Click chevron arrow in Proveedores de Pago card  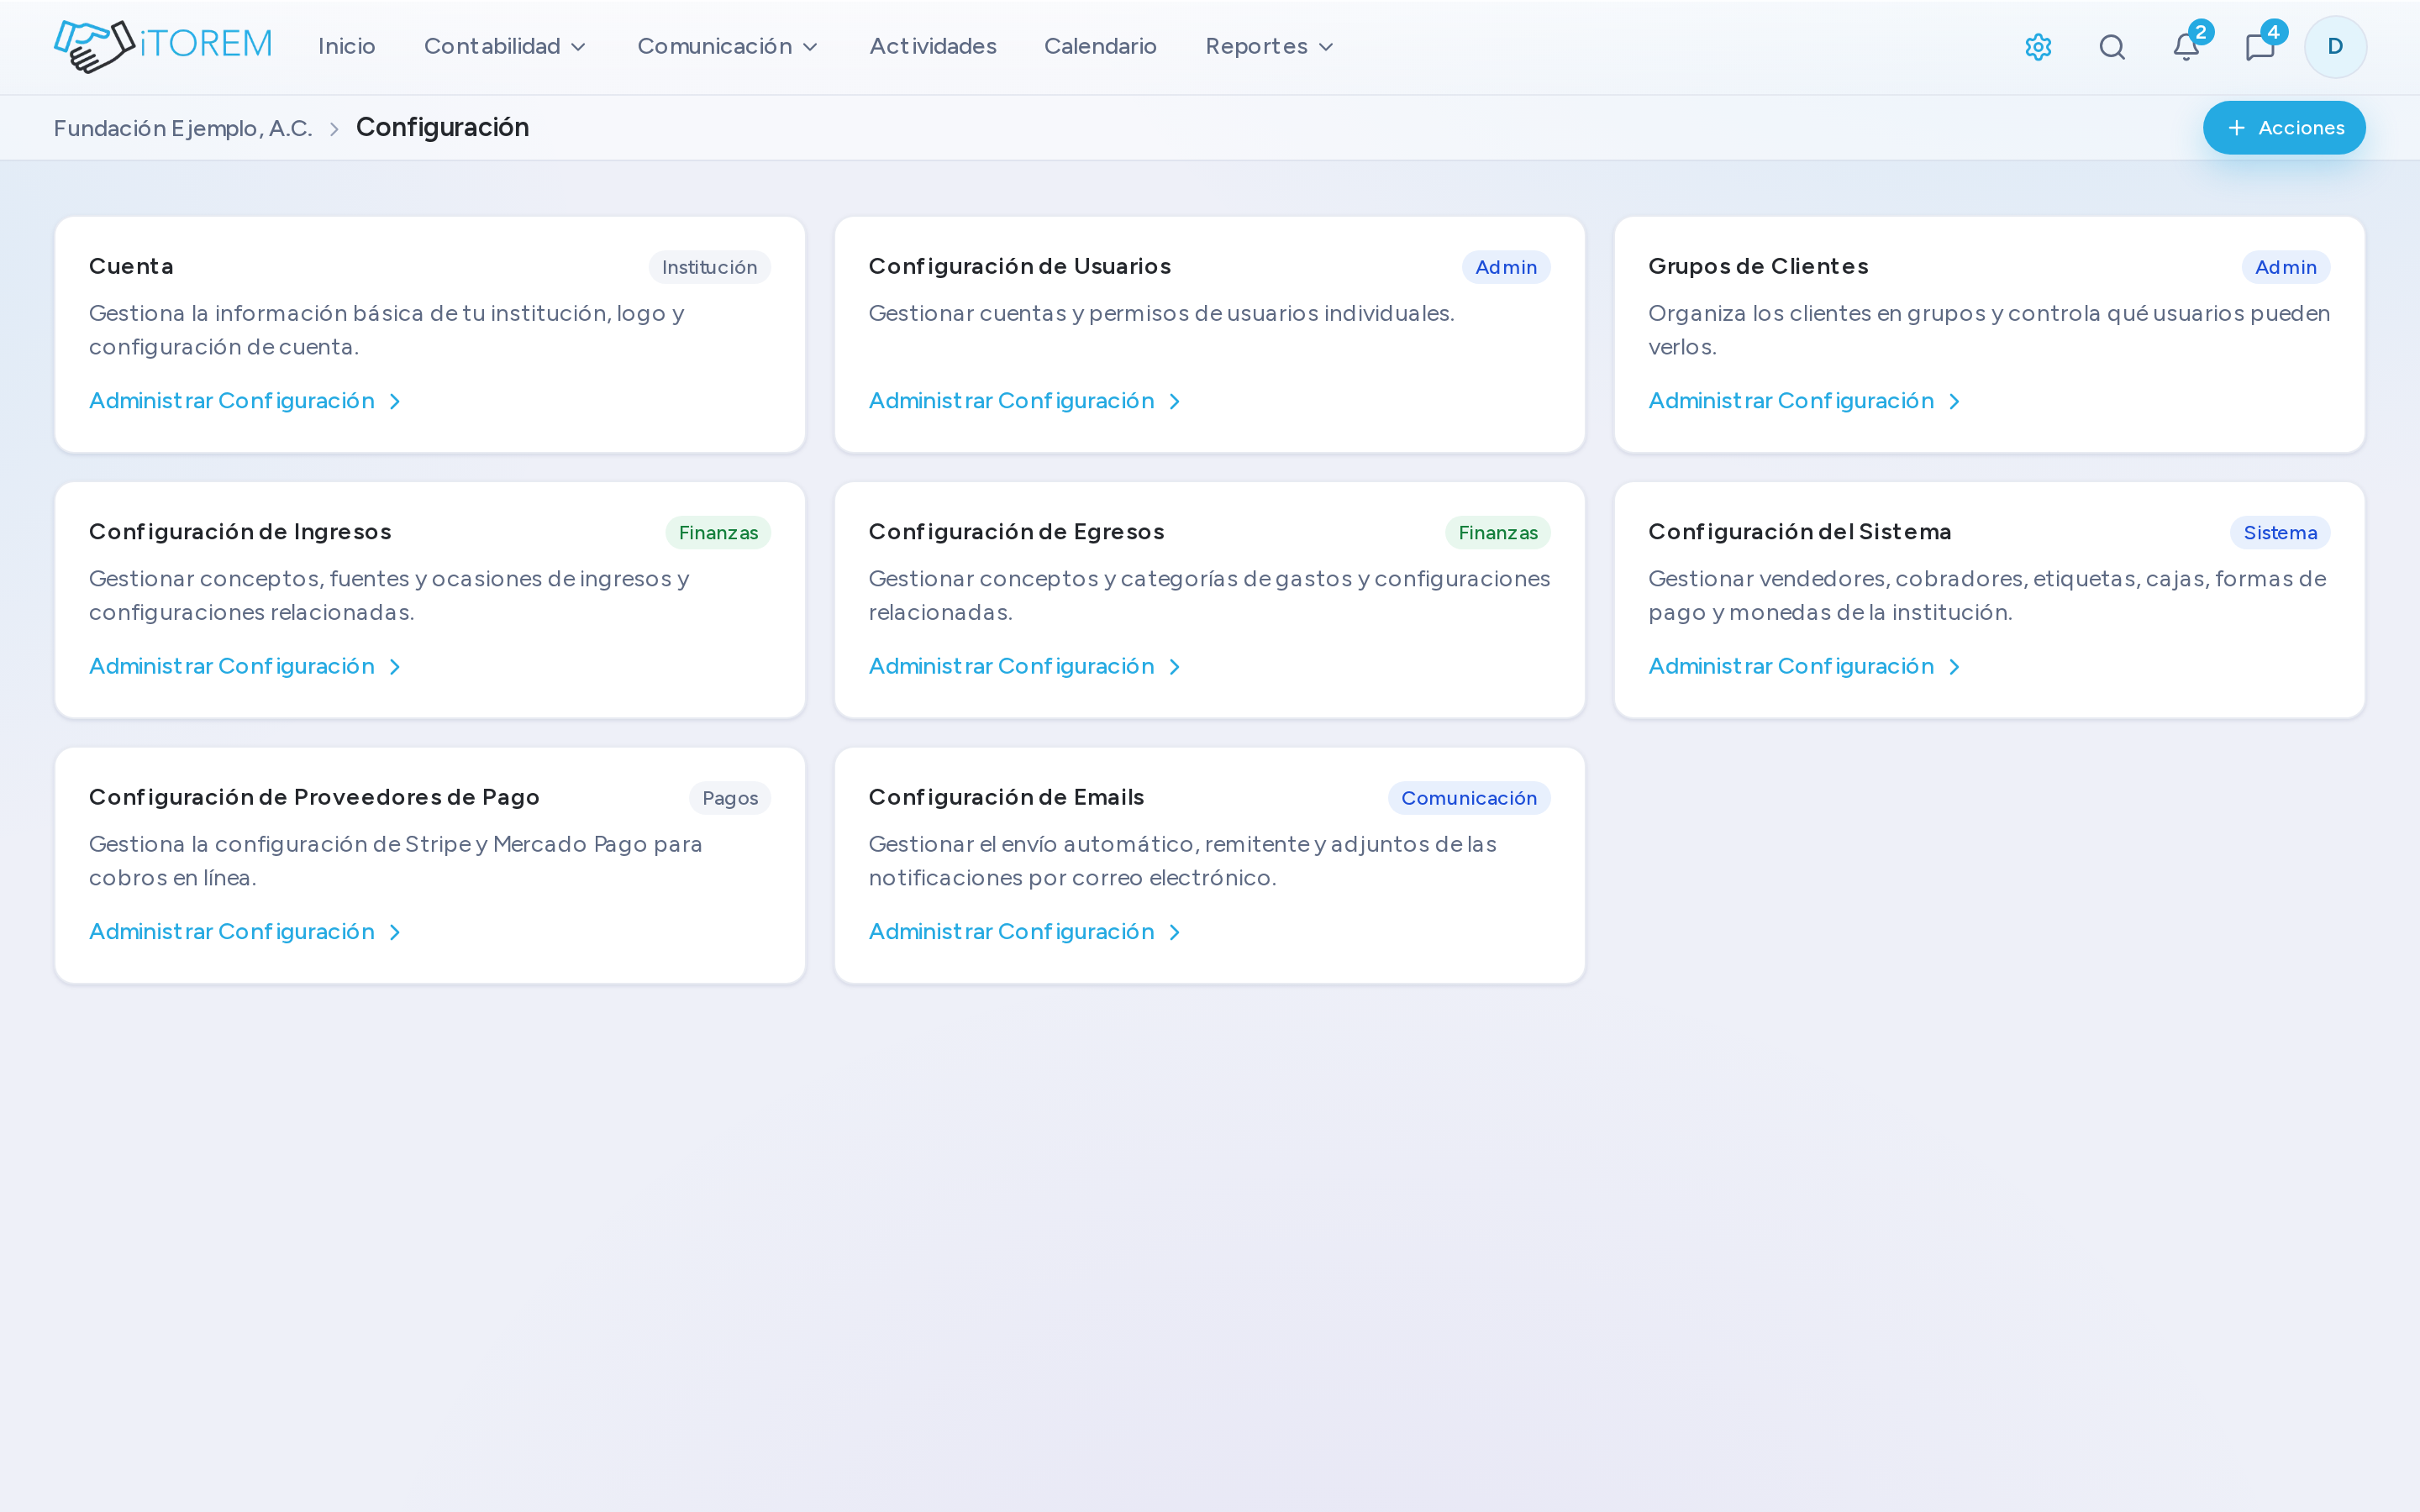tap(395, 933)
